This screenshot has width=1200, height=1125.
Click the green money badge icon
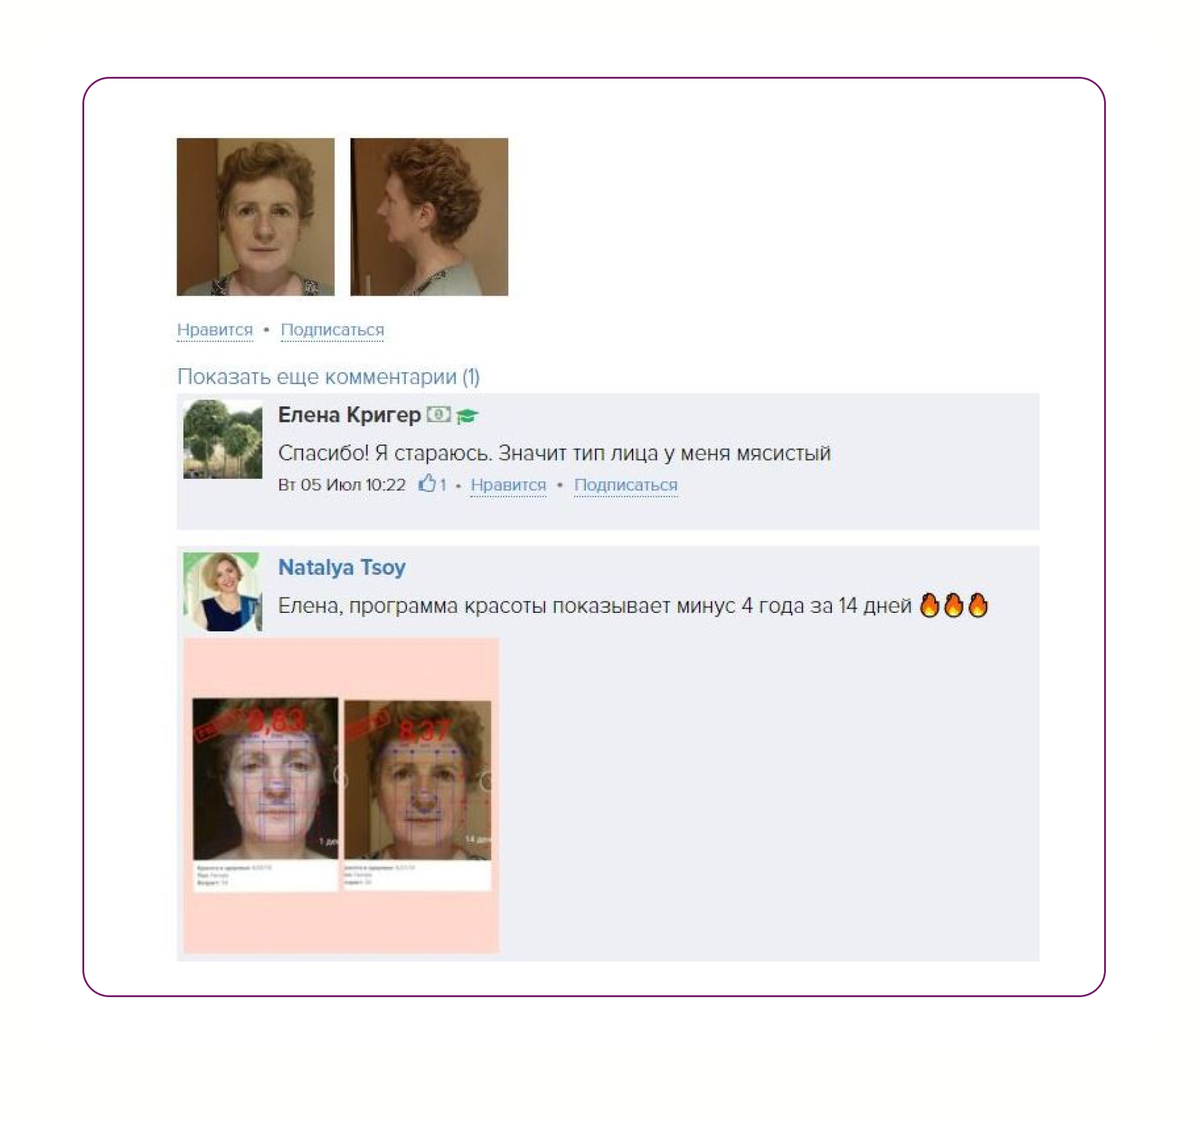(438, 414)
